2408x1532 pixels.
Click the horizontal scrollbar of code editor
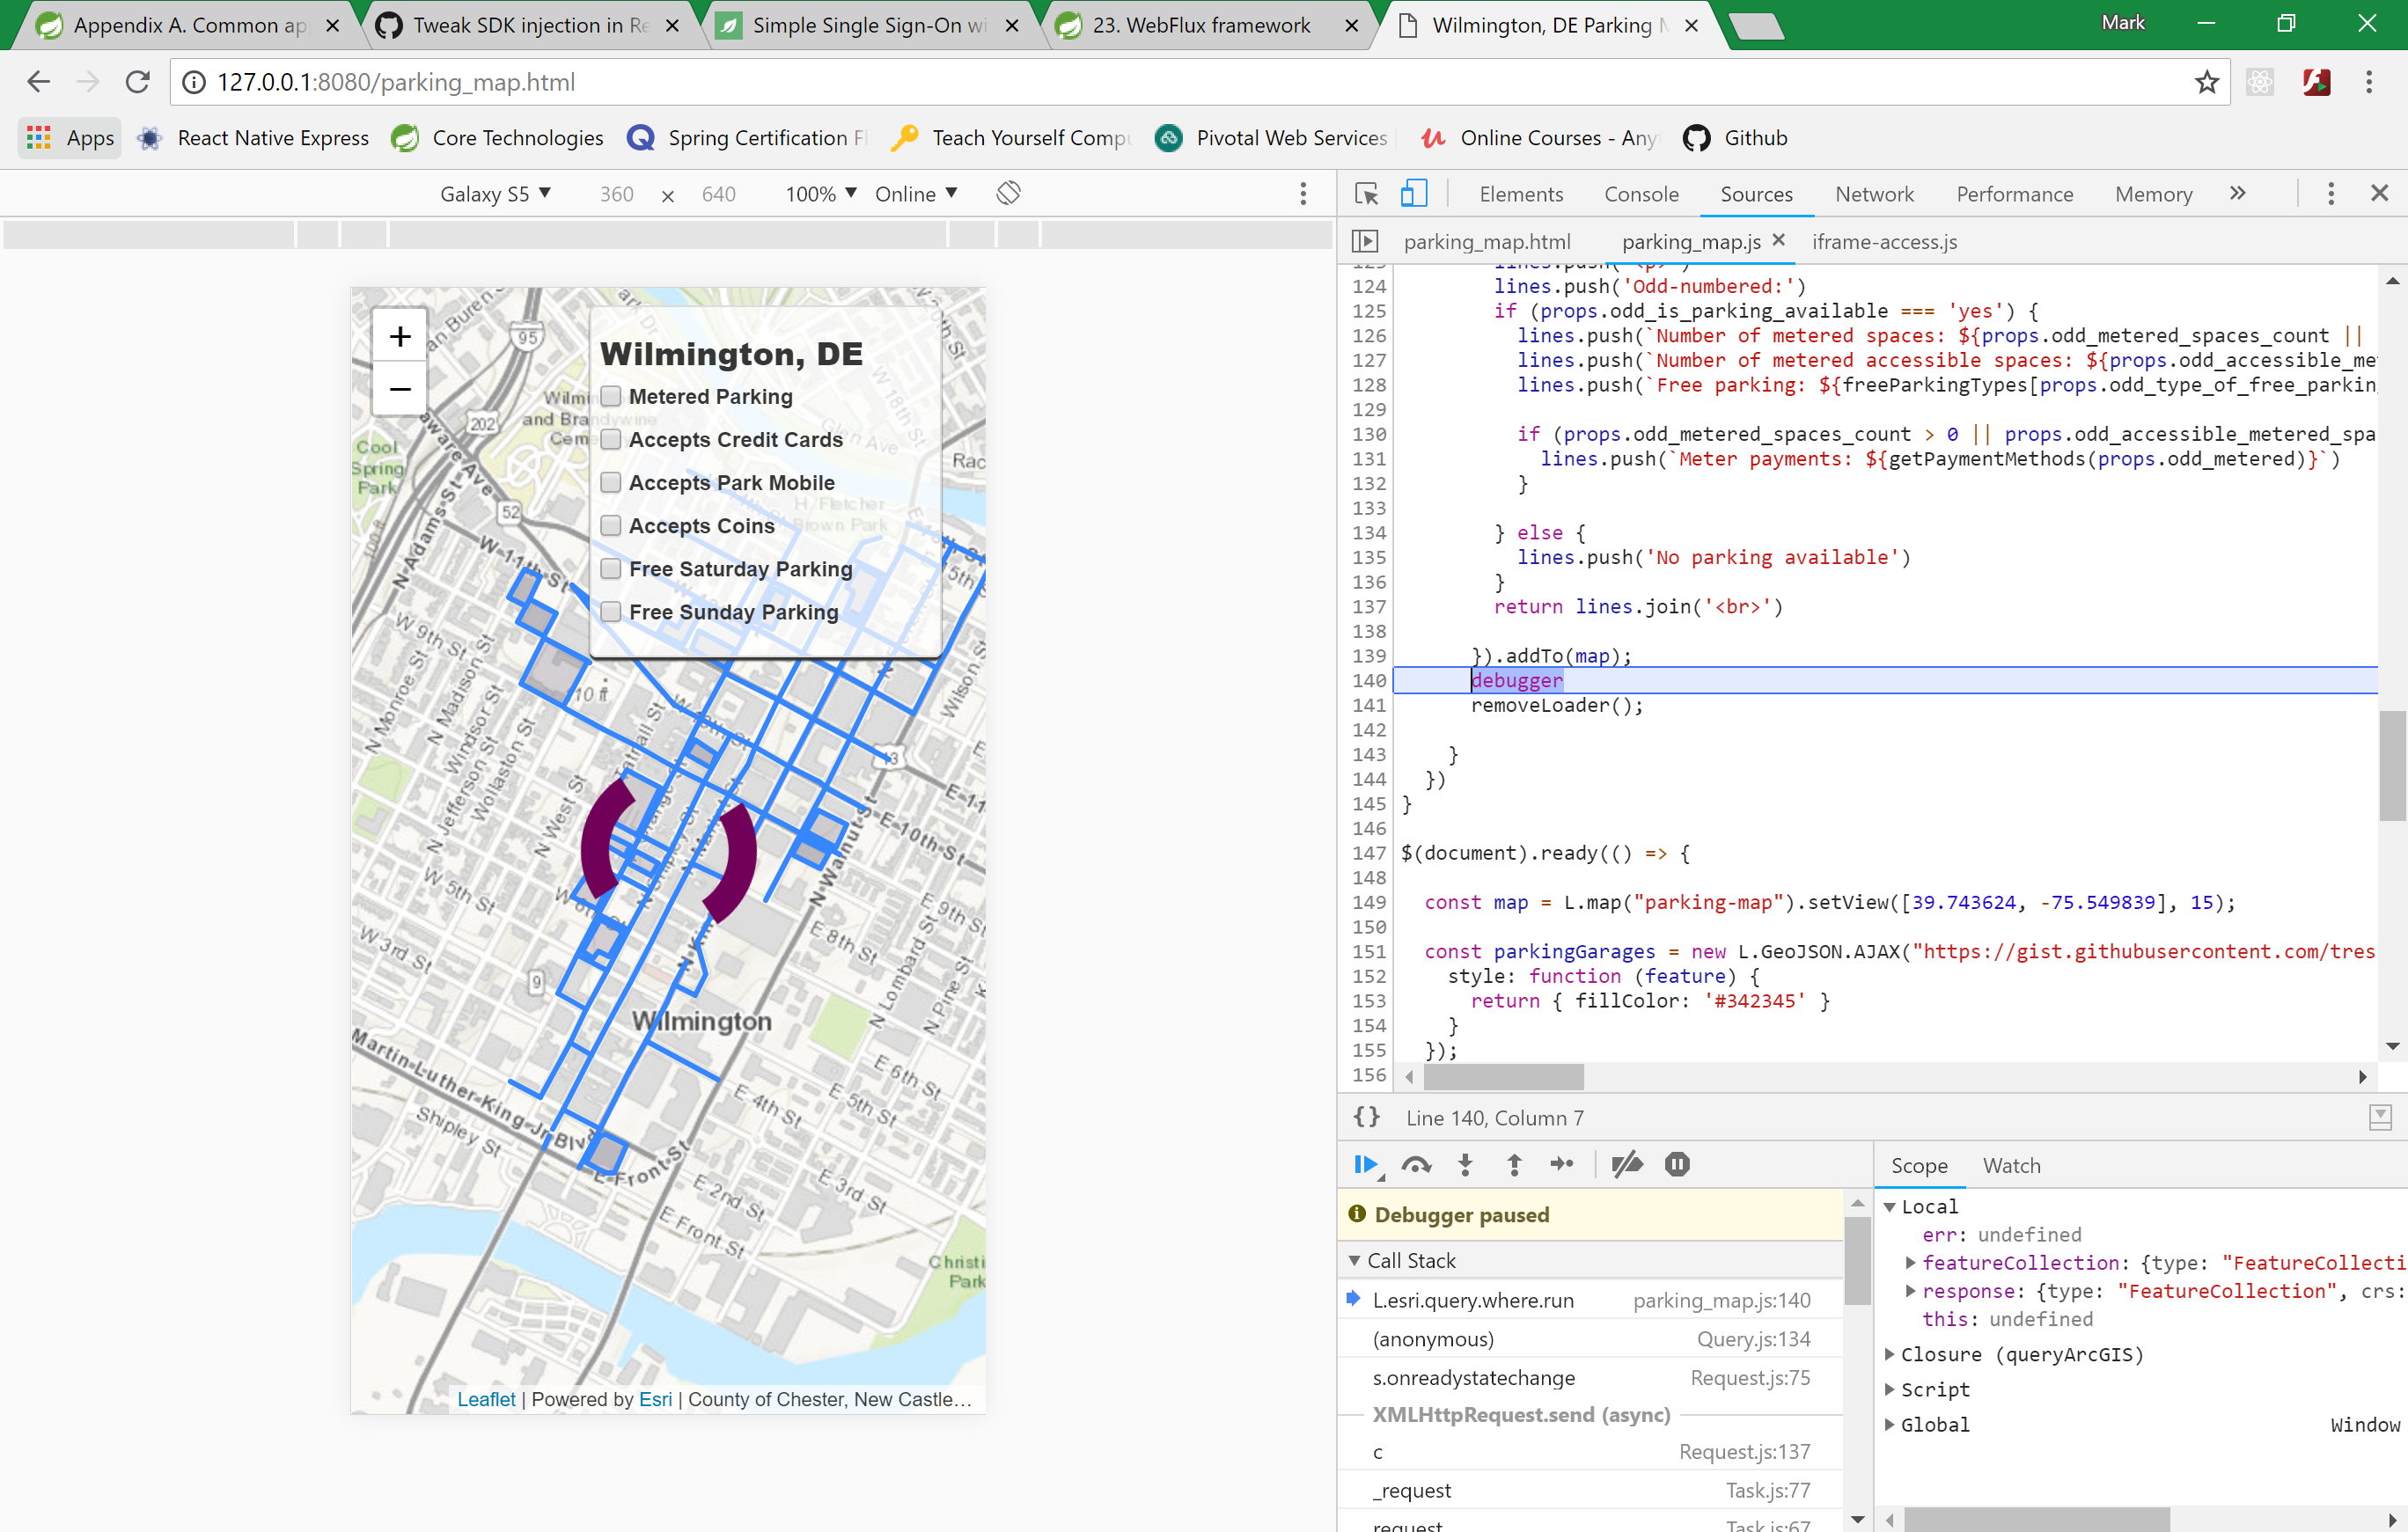1503,1076
